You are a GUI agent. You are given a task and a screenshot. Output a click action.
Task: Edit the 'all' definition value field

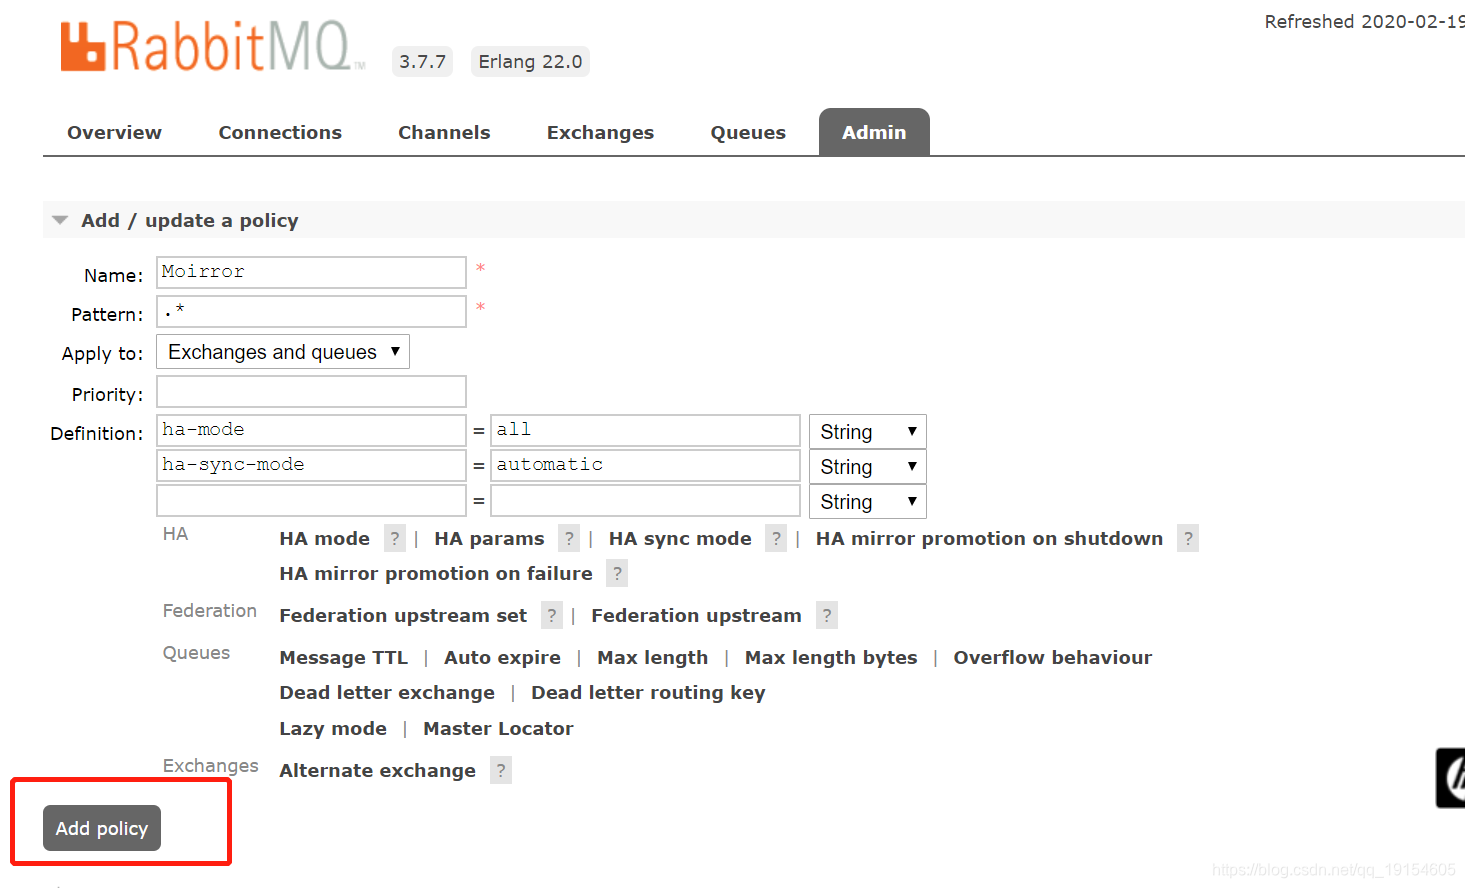click(x=645, y=431)
